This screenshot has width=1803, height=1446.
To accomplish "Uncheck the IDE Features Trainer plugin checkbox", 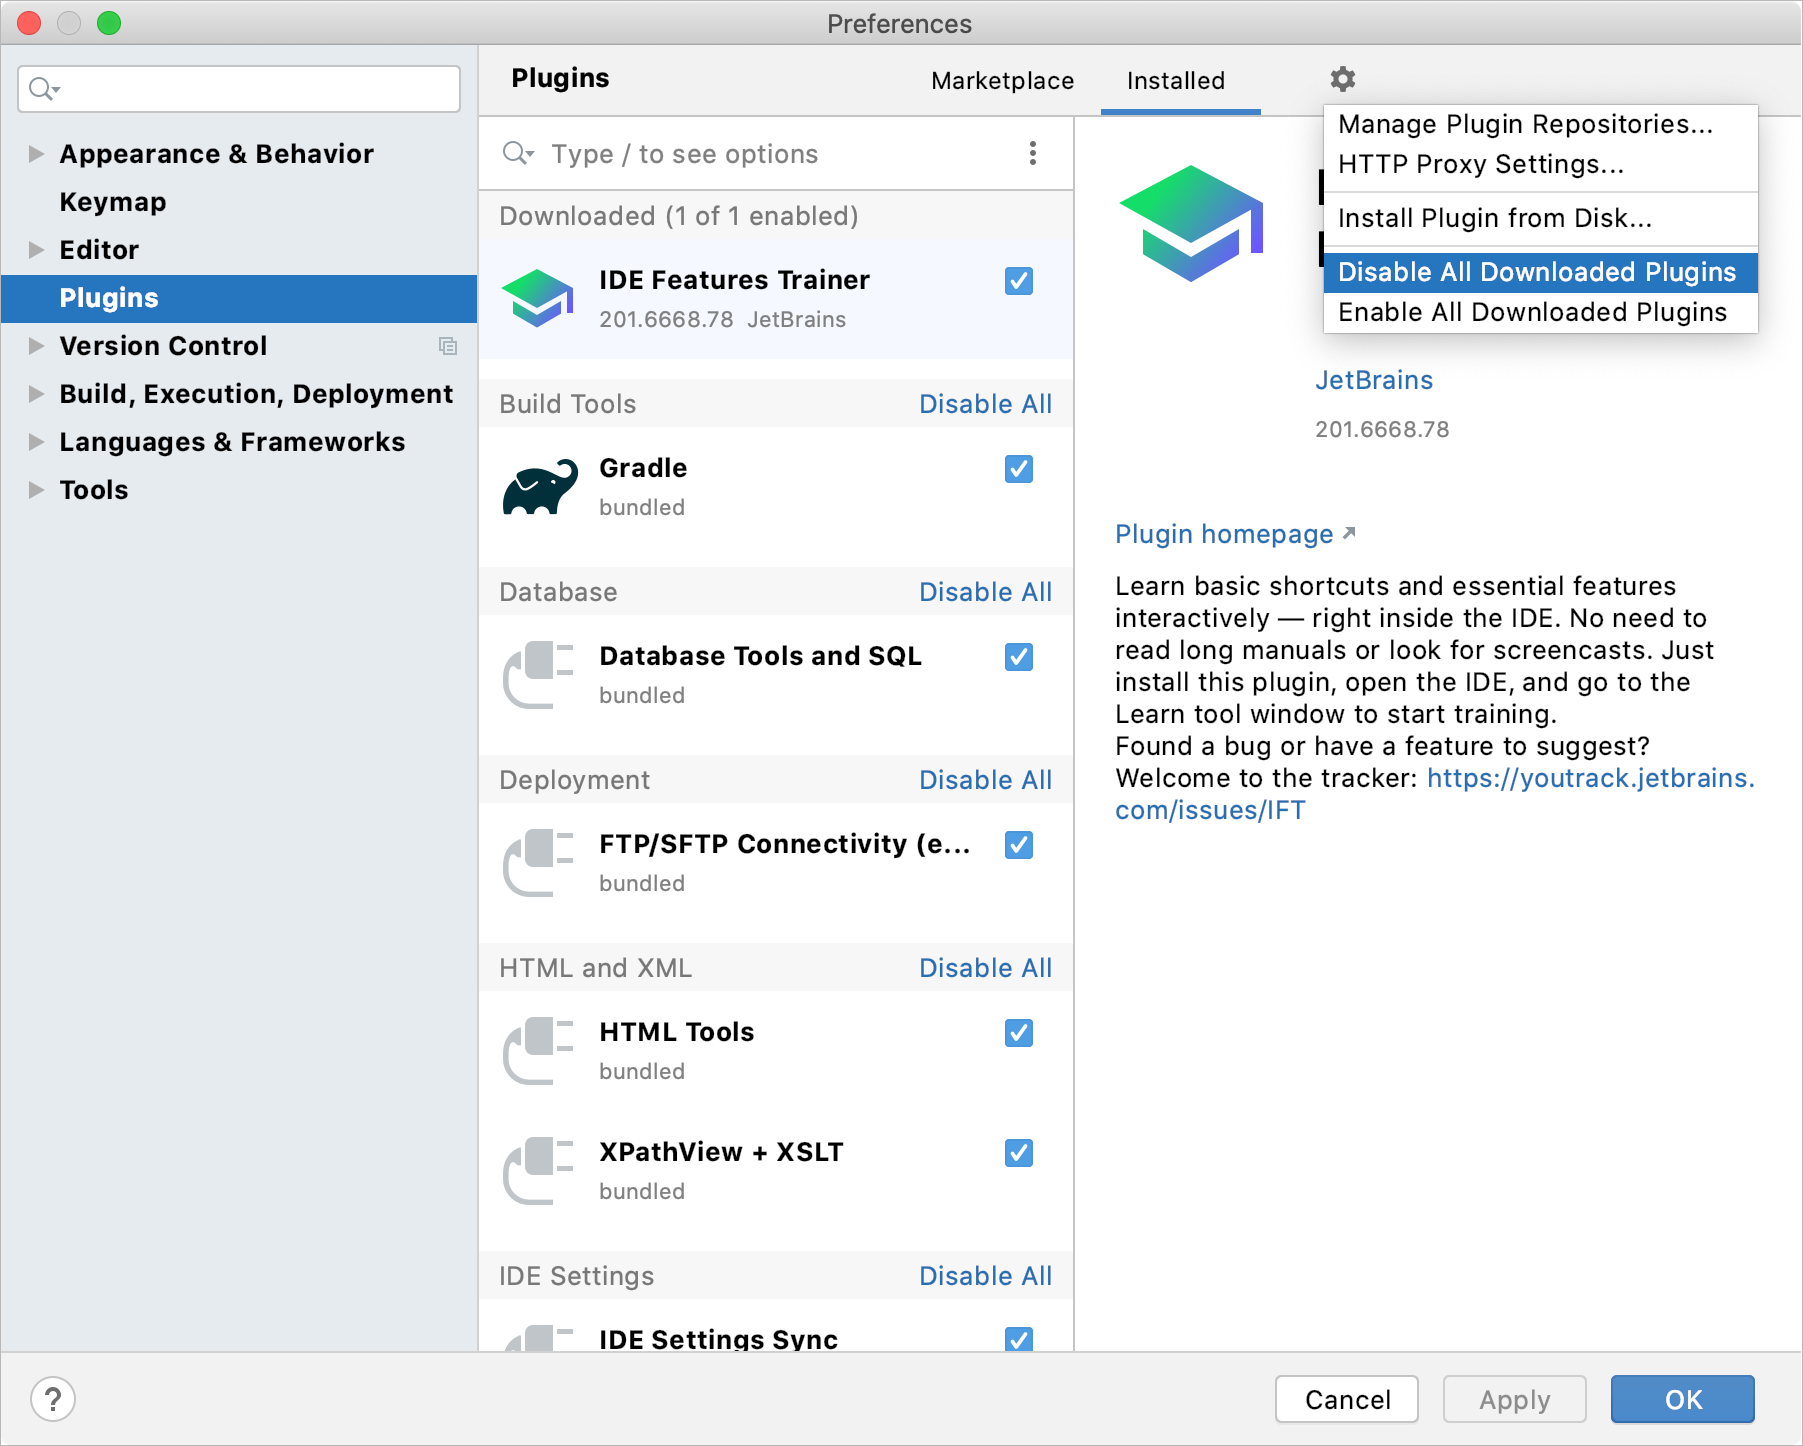I will tap(1019, 281).
